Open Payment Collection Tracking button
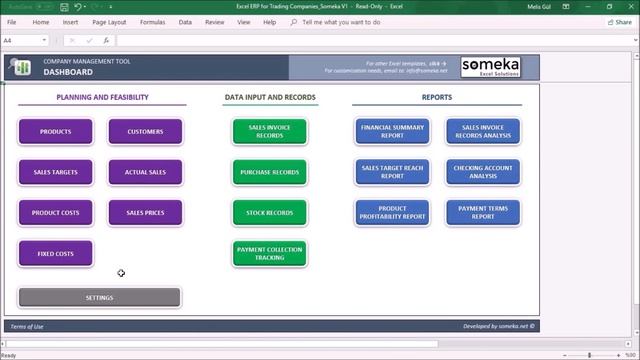Viewport: 640px width, 360px height. (269, 253)
